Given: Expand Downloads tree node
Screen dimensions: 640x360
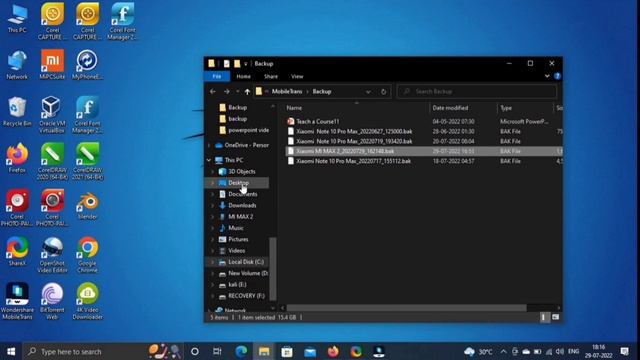Looking at the screenshot, I should pyautogui.click(x=213, y=205).
